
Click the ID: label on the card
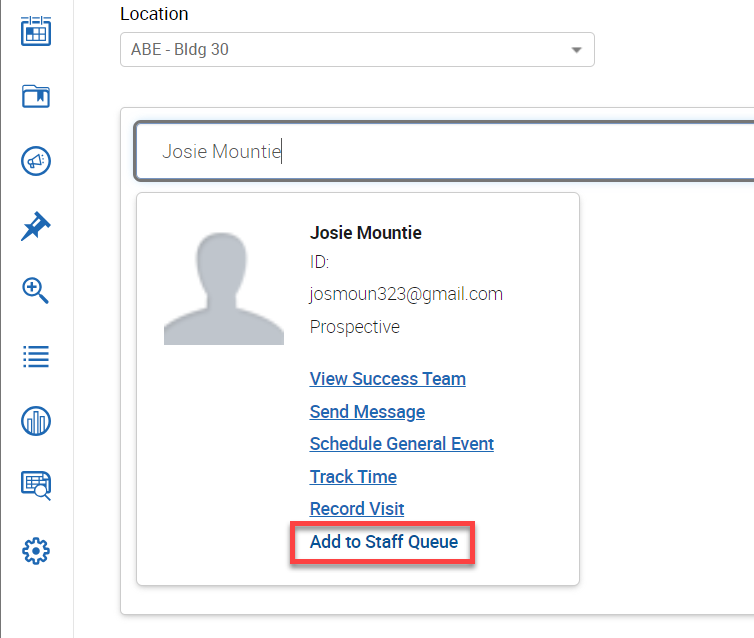(319, 262)
